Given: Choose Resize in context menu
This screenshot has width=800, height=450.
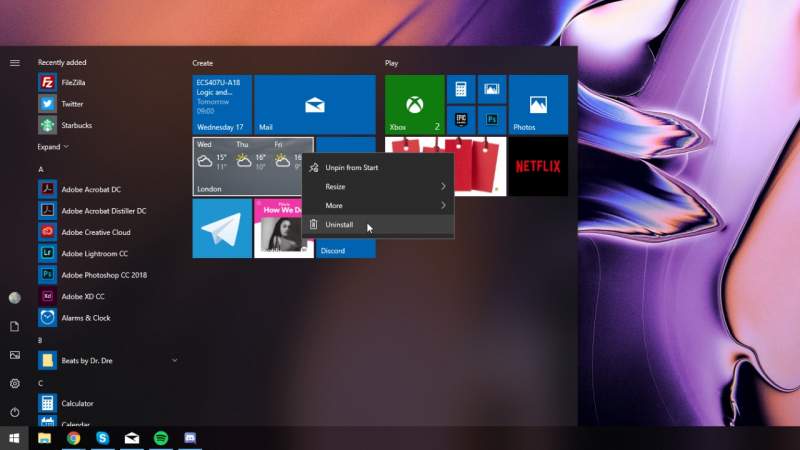Looking at the screenshot, I should point(378,187).
